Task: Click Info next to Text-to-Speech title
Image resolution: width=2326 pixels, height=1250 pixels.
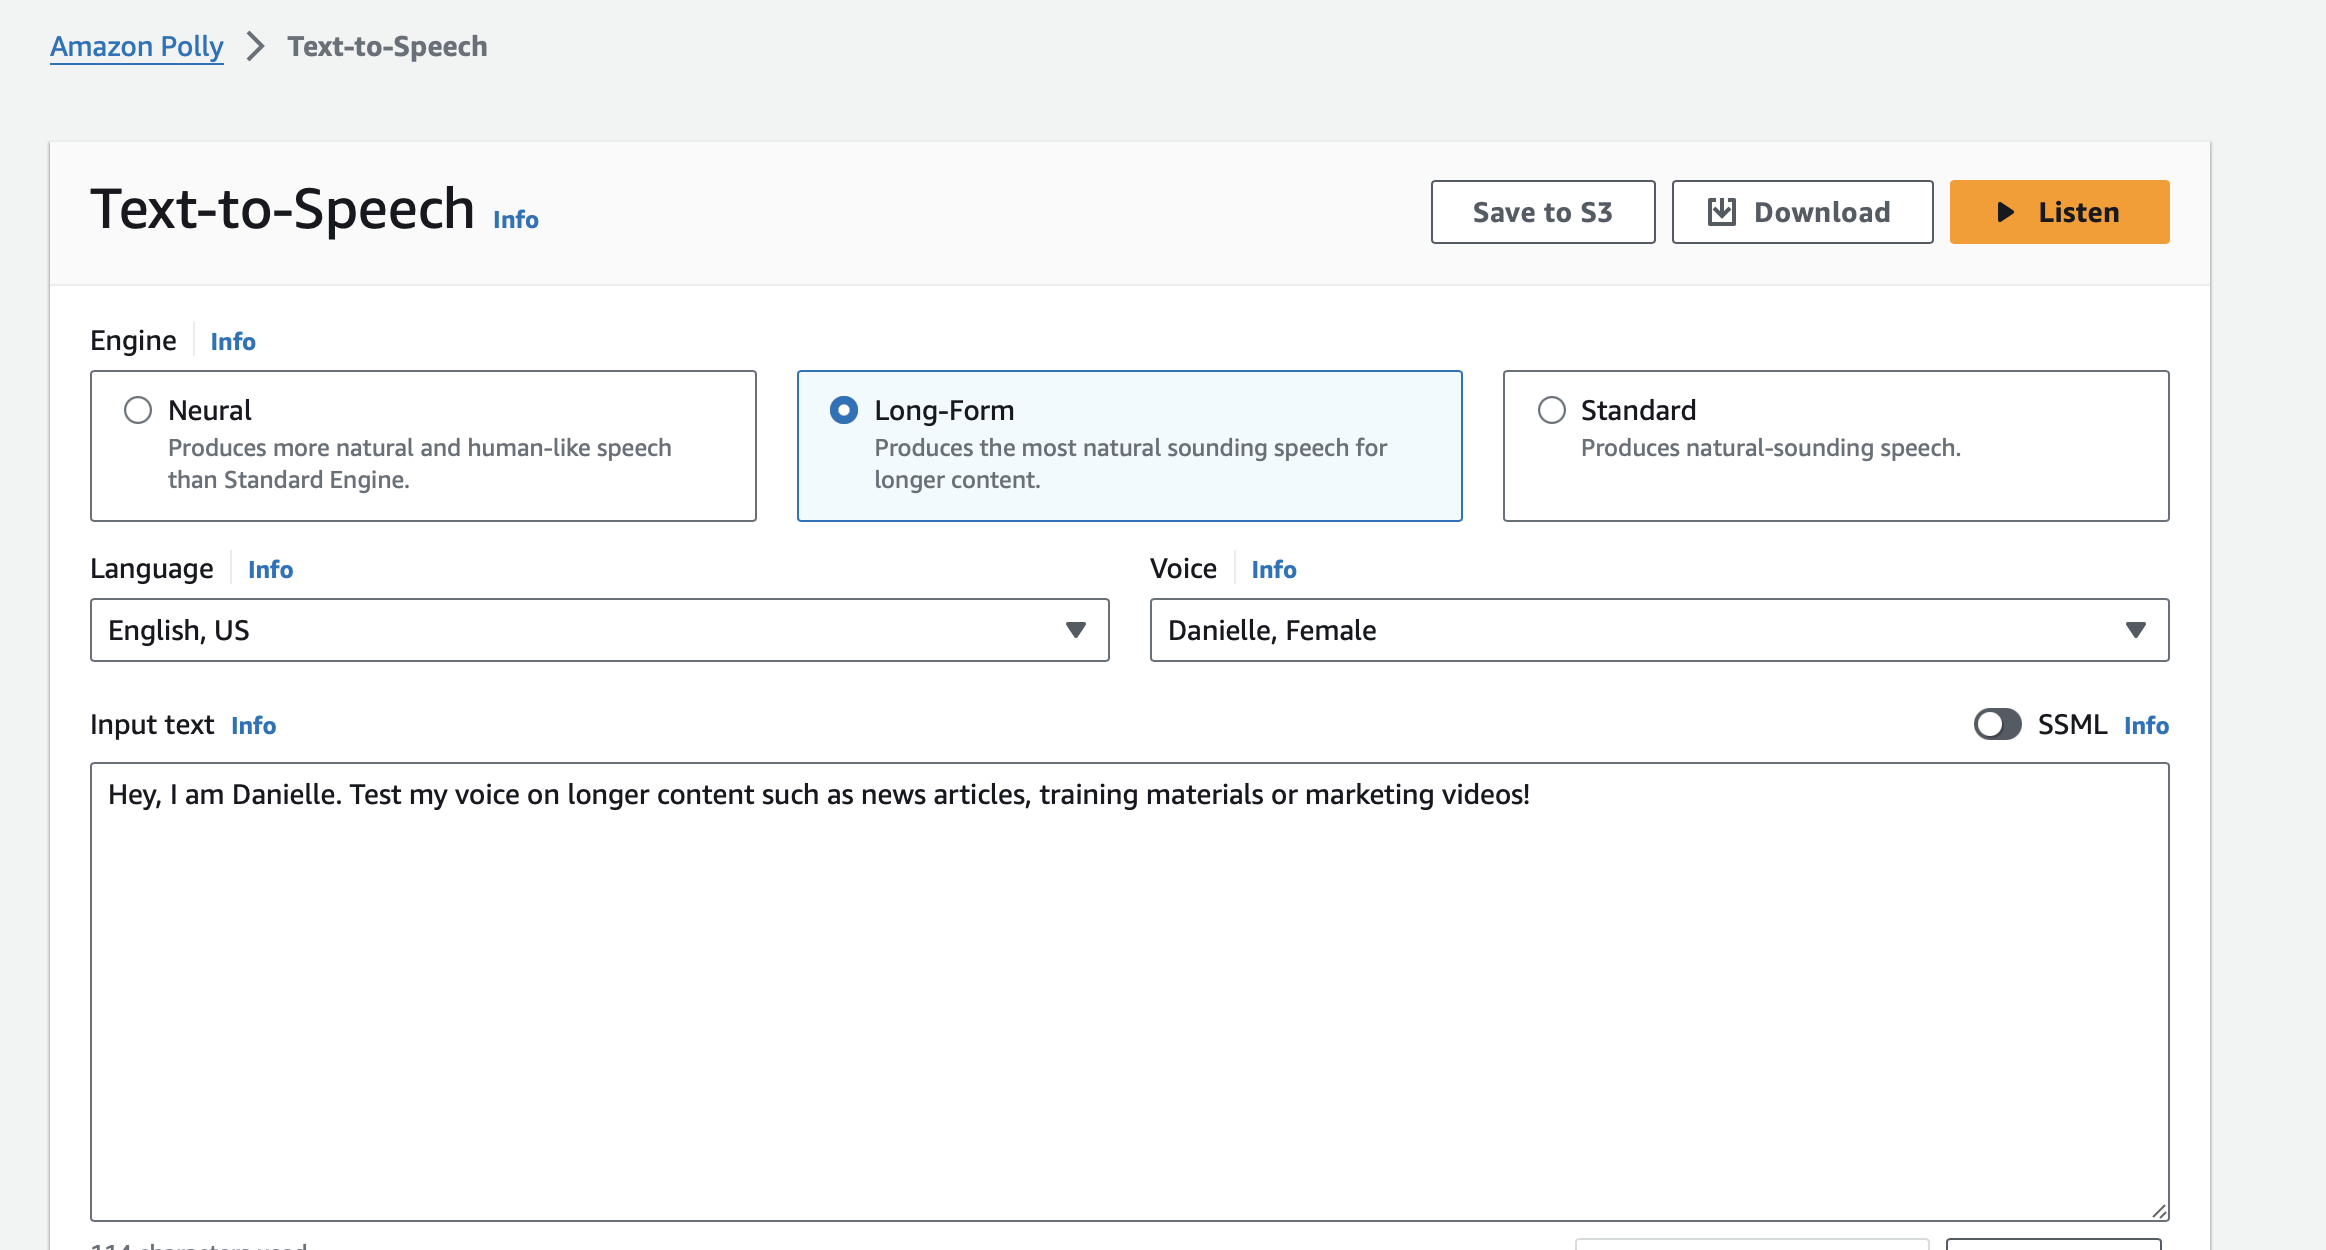Action: (x=516, y=219)
